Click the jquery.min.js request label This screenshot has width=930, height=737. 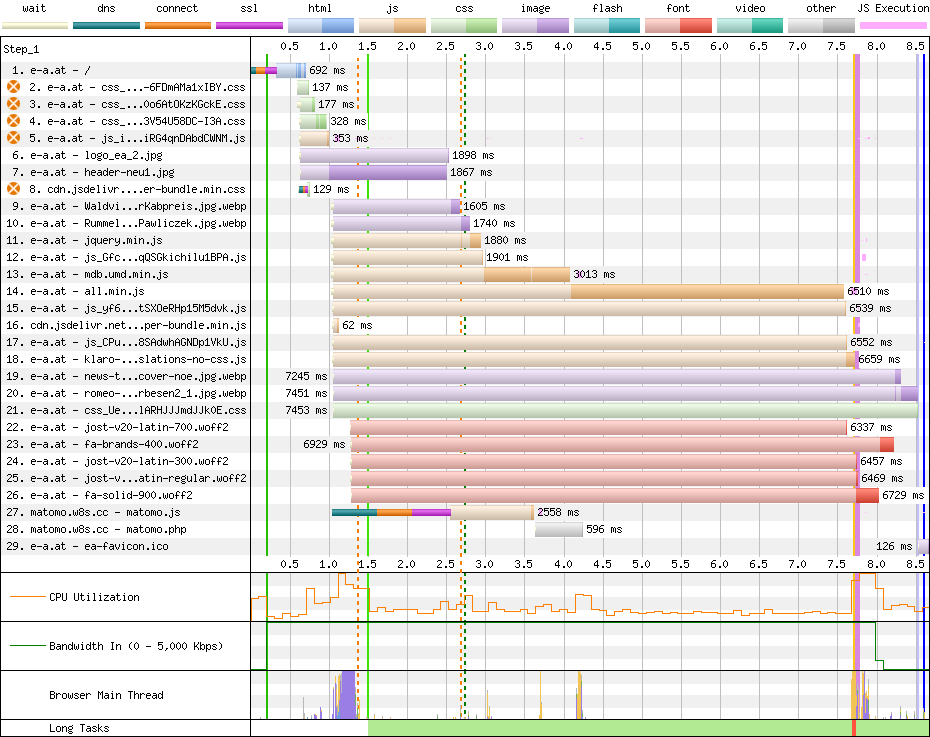pyautogui.click(x=84, y=240)
